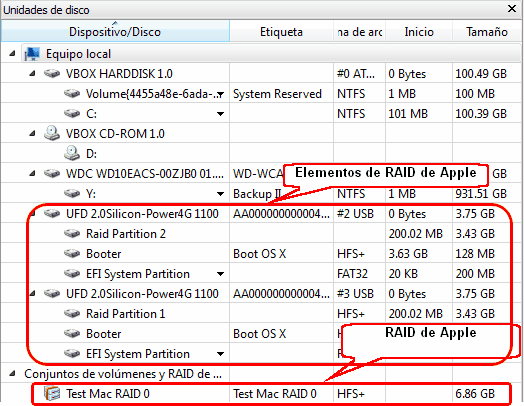Close the Unidades de disco panel
The height and width of the screenshot is (406, 524).
(x=512, y=9)
